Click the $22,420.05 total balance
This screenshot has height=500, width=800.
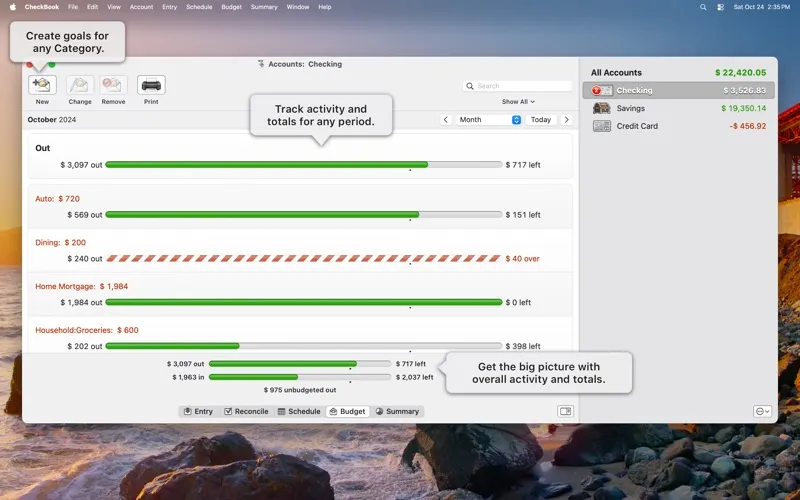[740, 72]
